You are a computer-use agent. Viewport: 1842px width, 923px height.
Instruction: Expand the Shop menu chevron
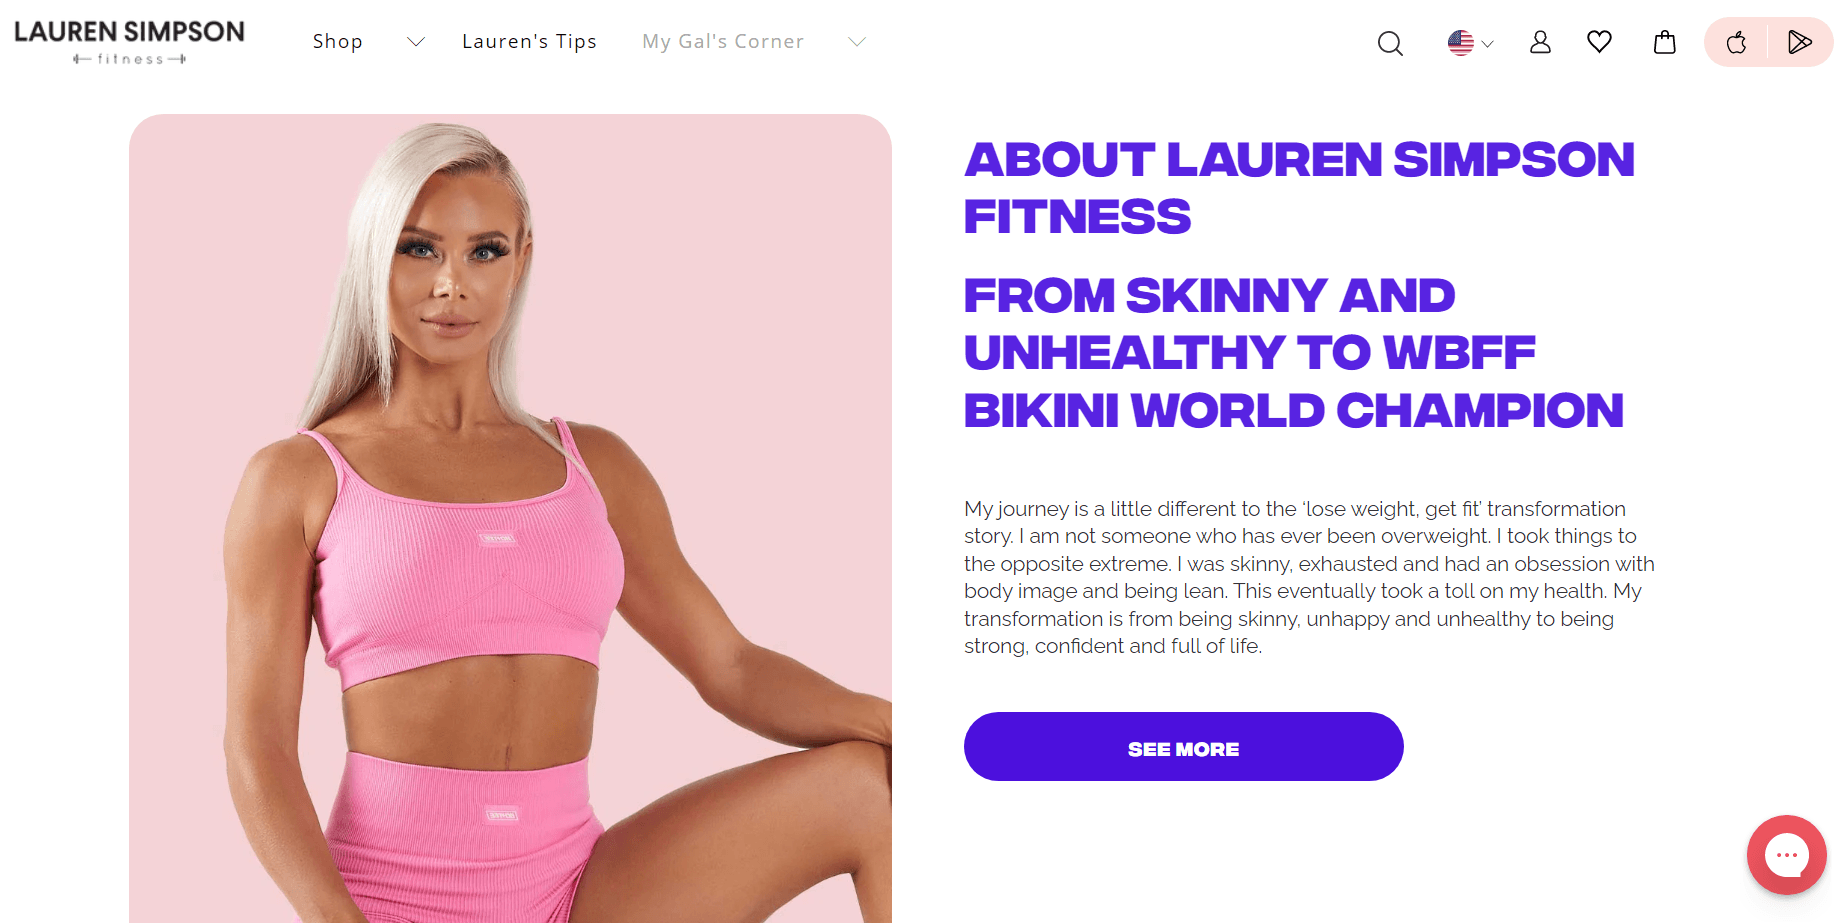point(416,42)
